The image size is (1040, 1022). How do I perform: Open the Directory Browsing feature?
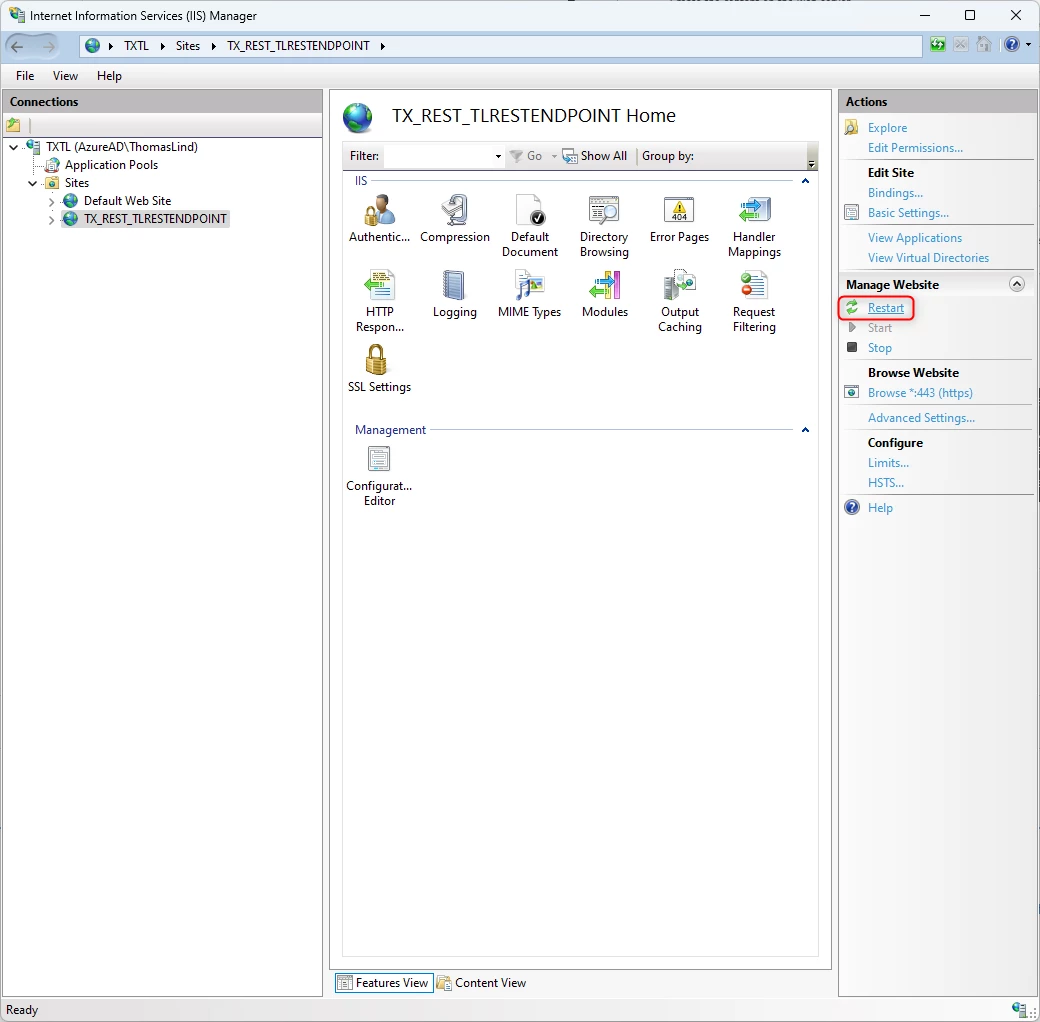(x=604, y=226)
